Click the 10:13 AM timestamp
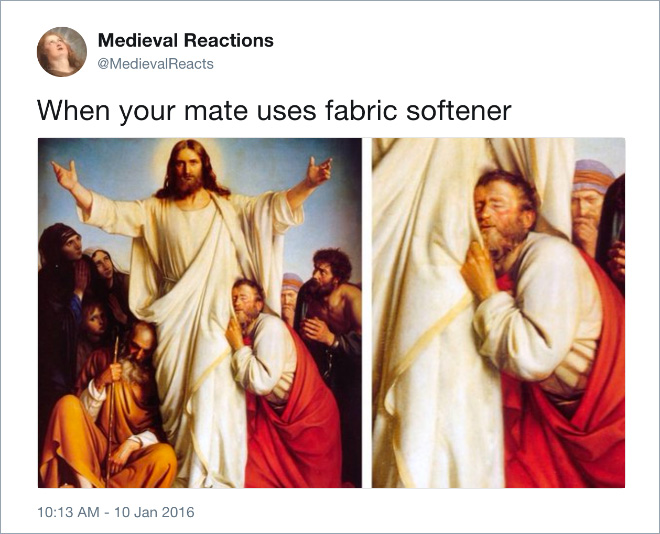 68,512
